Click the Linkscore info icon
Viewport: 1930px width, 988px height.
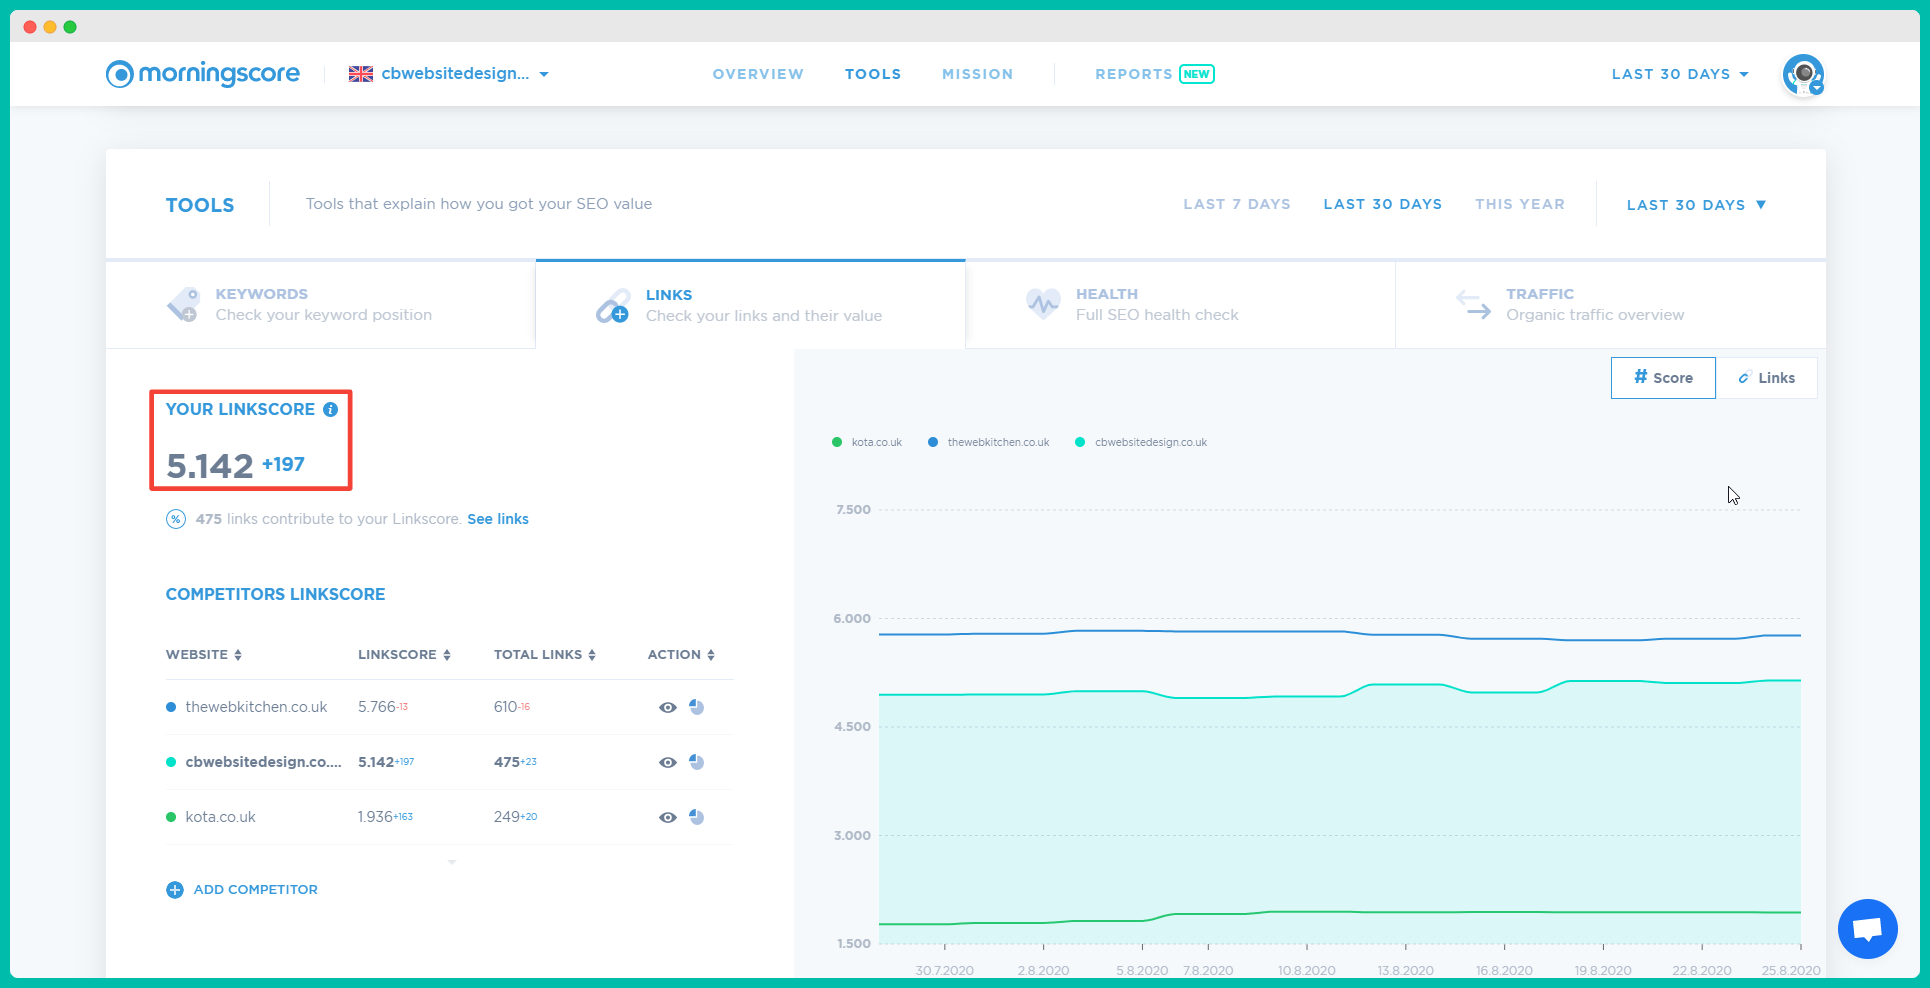(x=330, y=410)
